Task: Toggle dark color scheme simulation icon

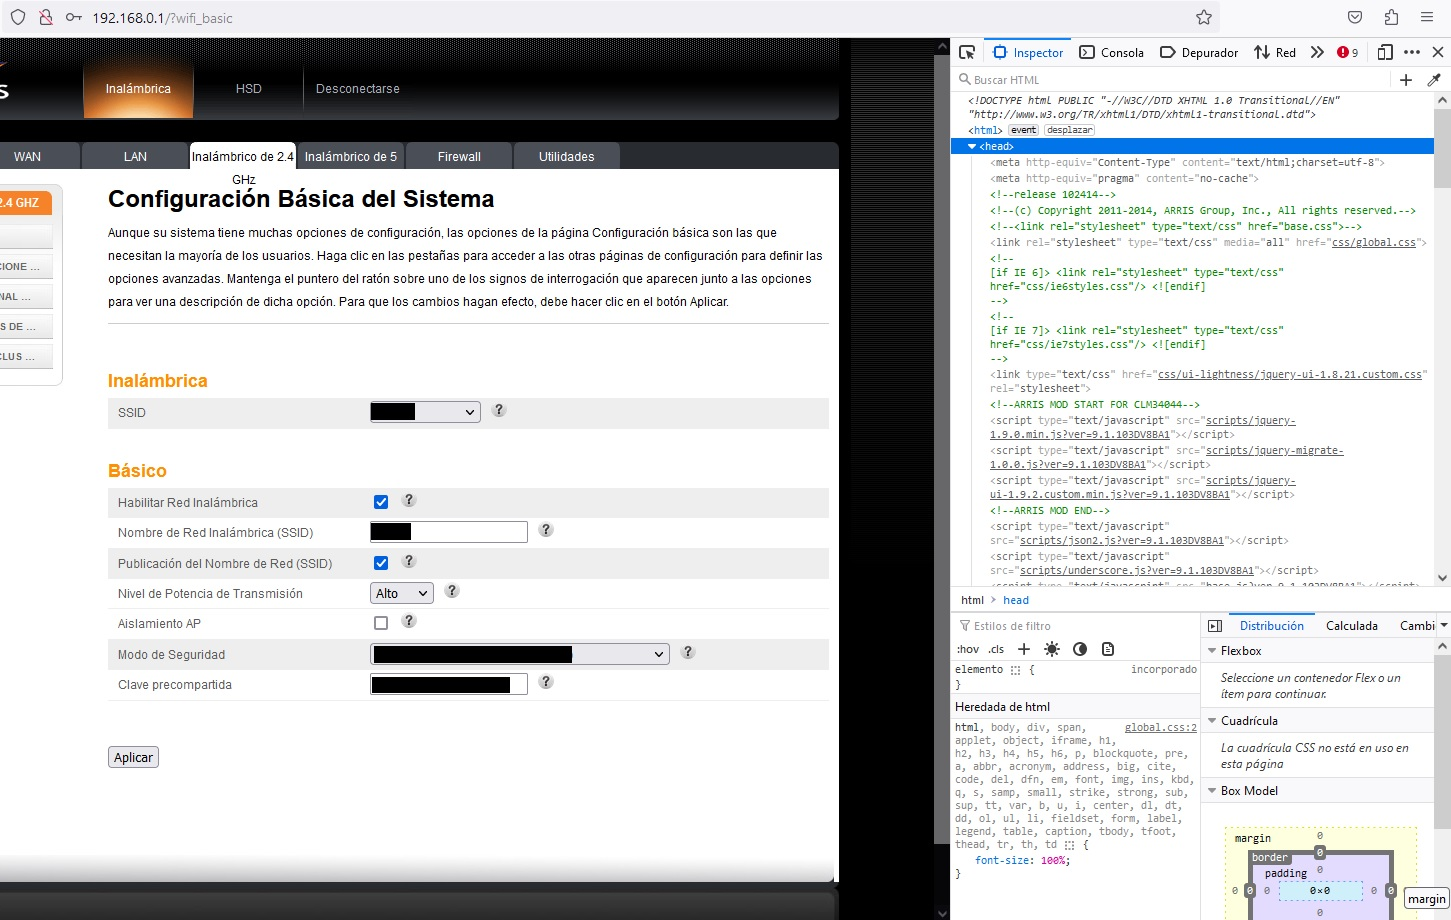Action: point(1080,649)
